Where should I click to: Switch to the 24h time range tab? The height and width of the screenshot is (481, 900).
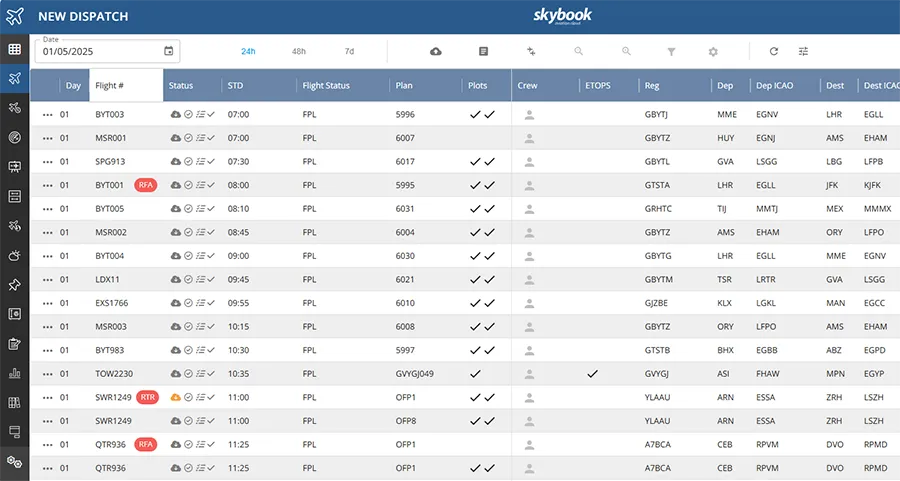point(248,51)
